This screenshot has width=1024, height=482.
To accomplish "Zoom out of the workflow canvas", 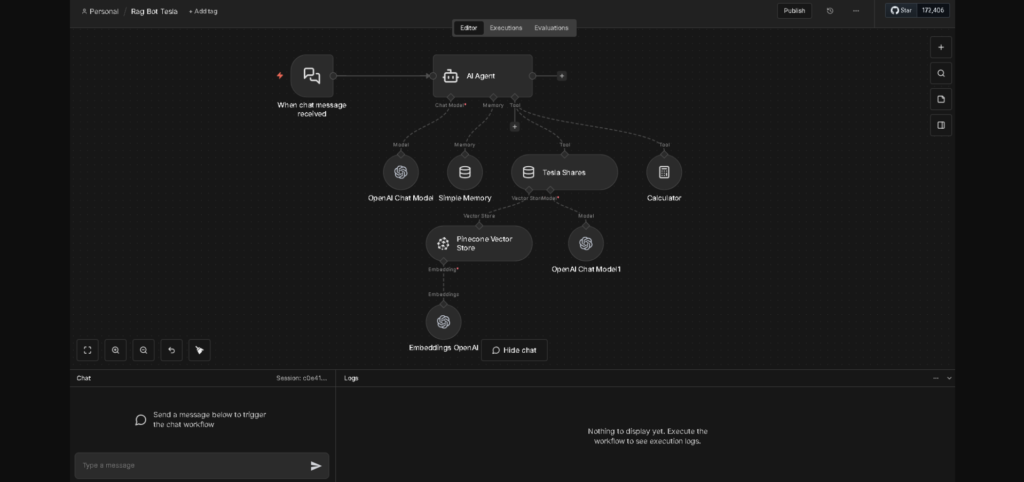I will tap(144, 350).
